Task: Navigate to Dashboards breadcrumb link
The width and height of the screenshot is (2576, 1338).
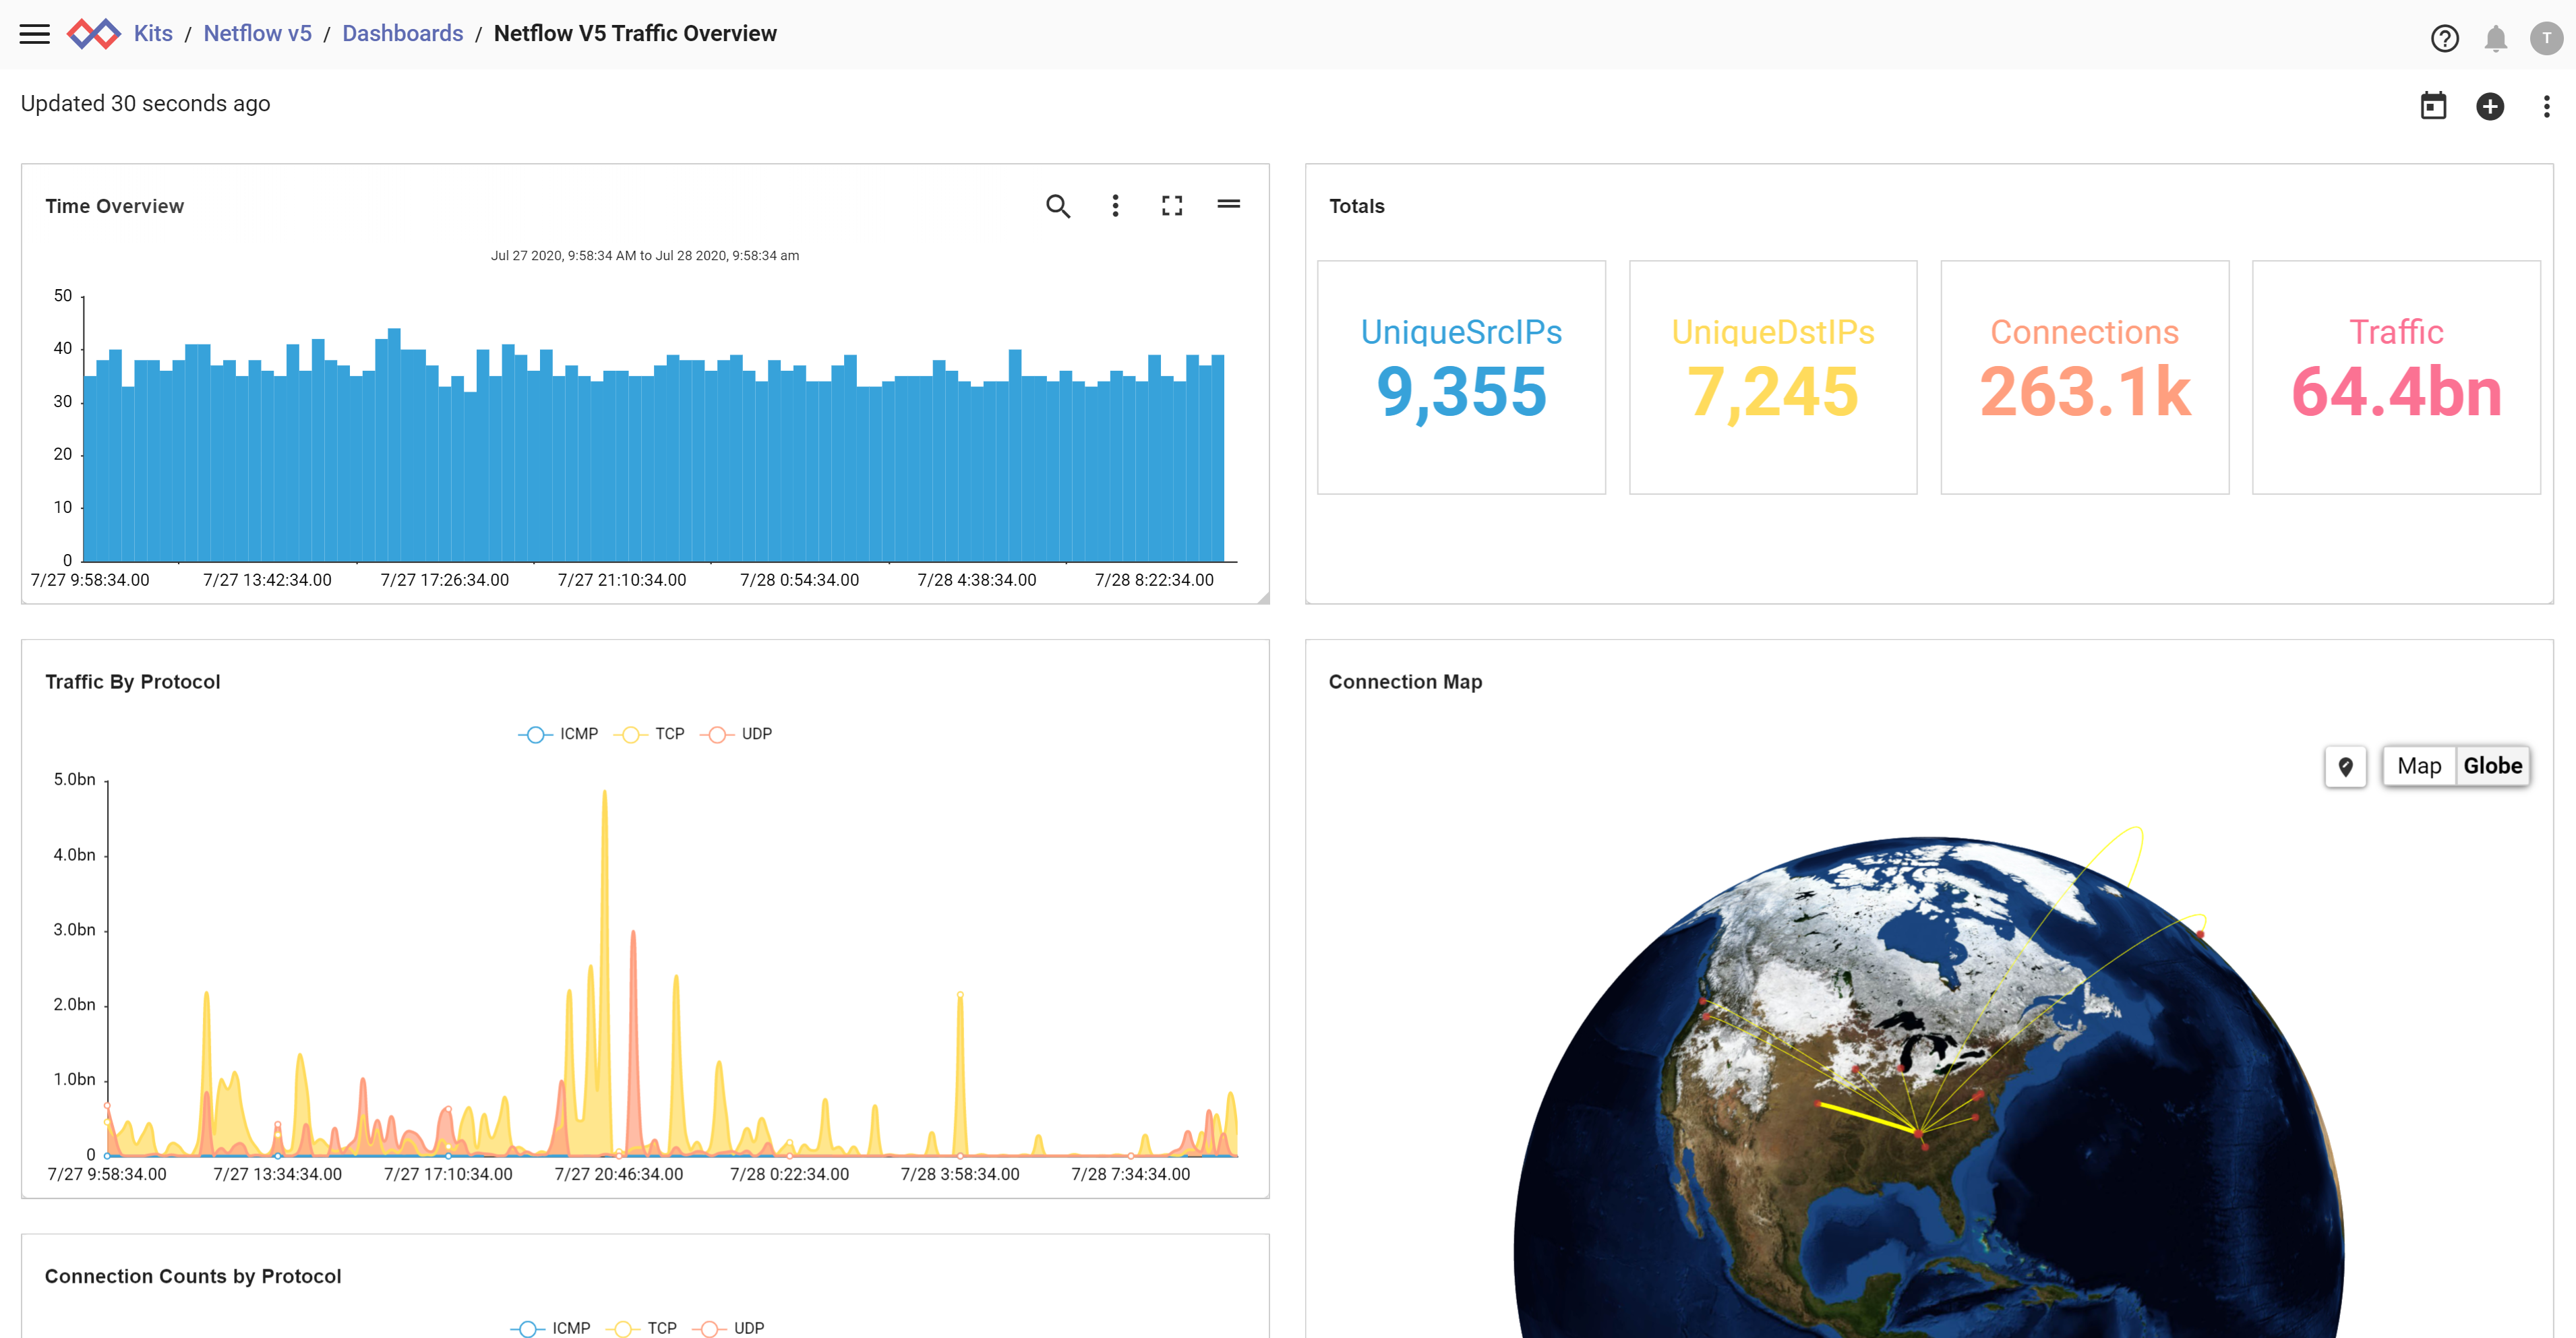Action: 402,34
